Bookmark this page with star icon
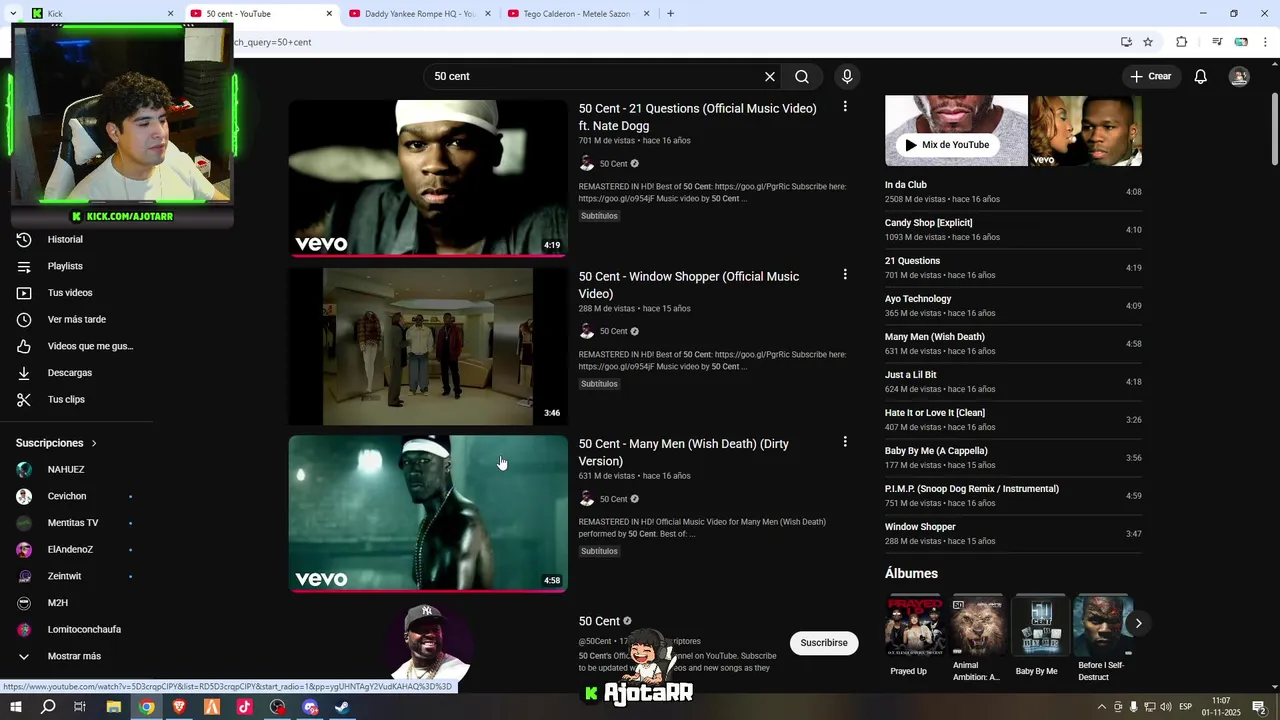The width and height of the screenshot is (1280, 720). pos(1148,42)
